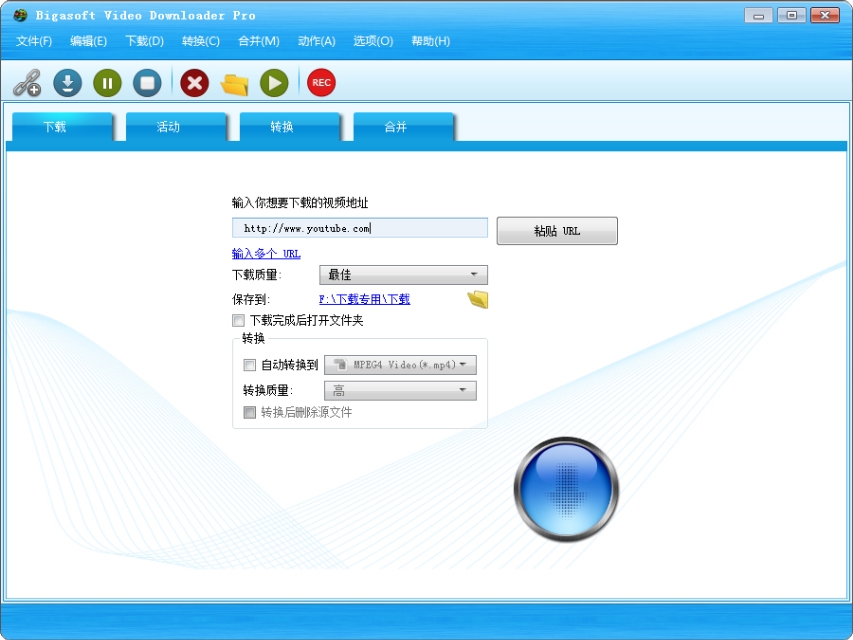Switch to 下载 tab
The height and width of the screenshot is (640, 853).
pos(63,127)
